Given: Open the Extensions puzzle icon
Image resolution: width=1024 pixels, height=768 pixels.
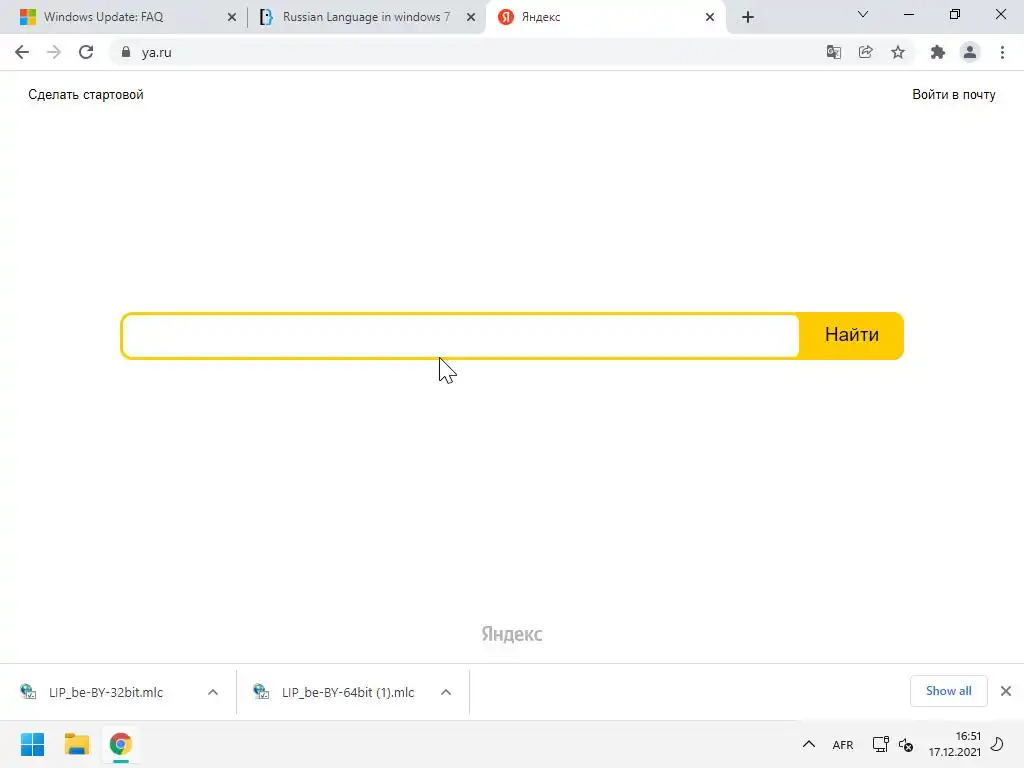Looking at the screenshot, I should (x=938, y=52).
